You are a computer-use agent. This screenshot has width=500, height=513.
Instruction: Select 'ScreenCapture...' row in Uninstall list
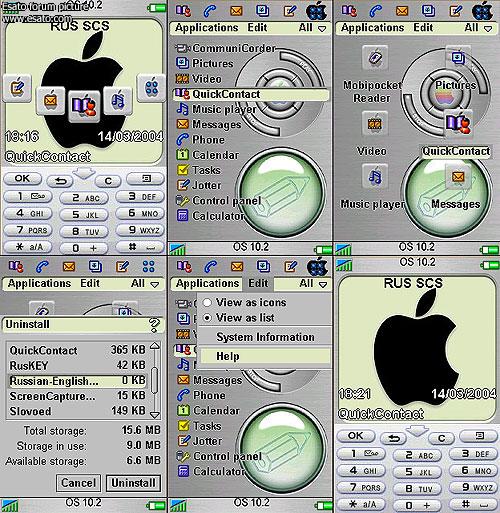click(77, 396)
